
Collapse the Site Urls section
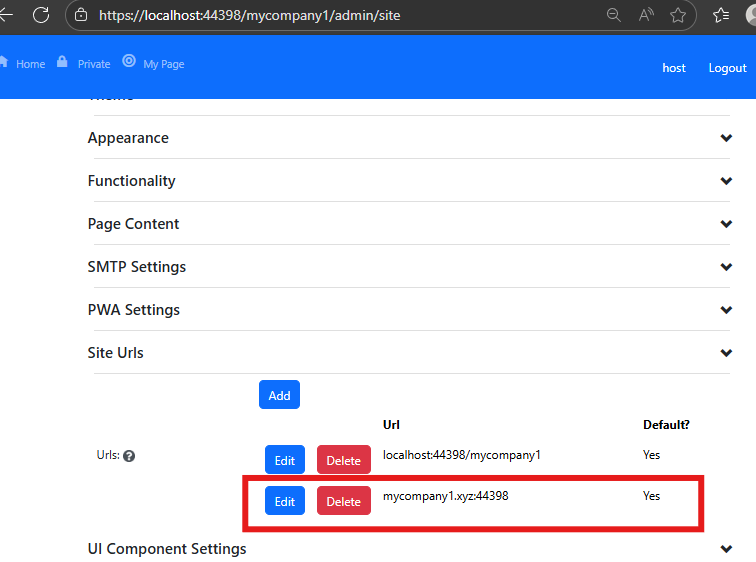click(726, 353)
